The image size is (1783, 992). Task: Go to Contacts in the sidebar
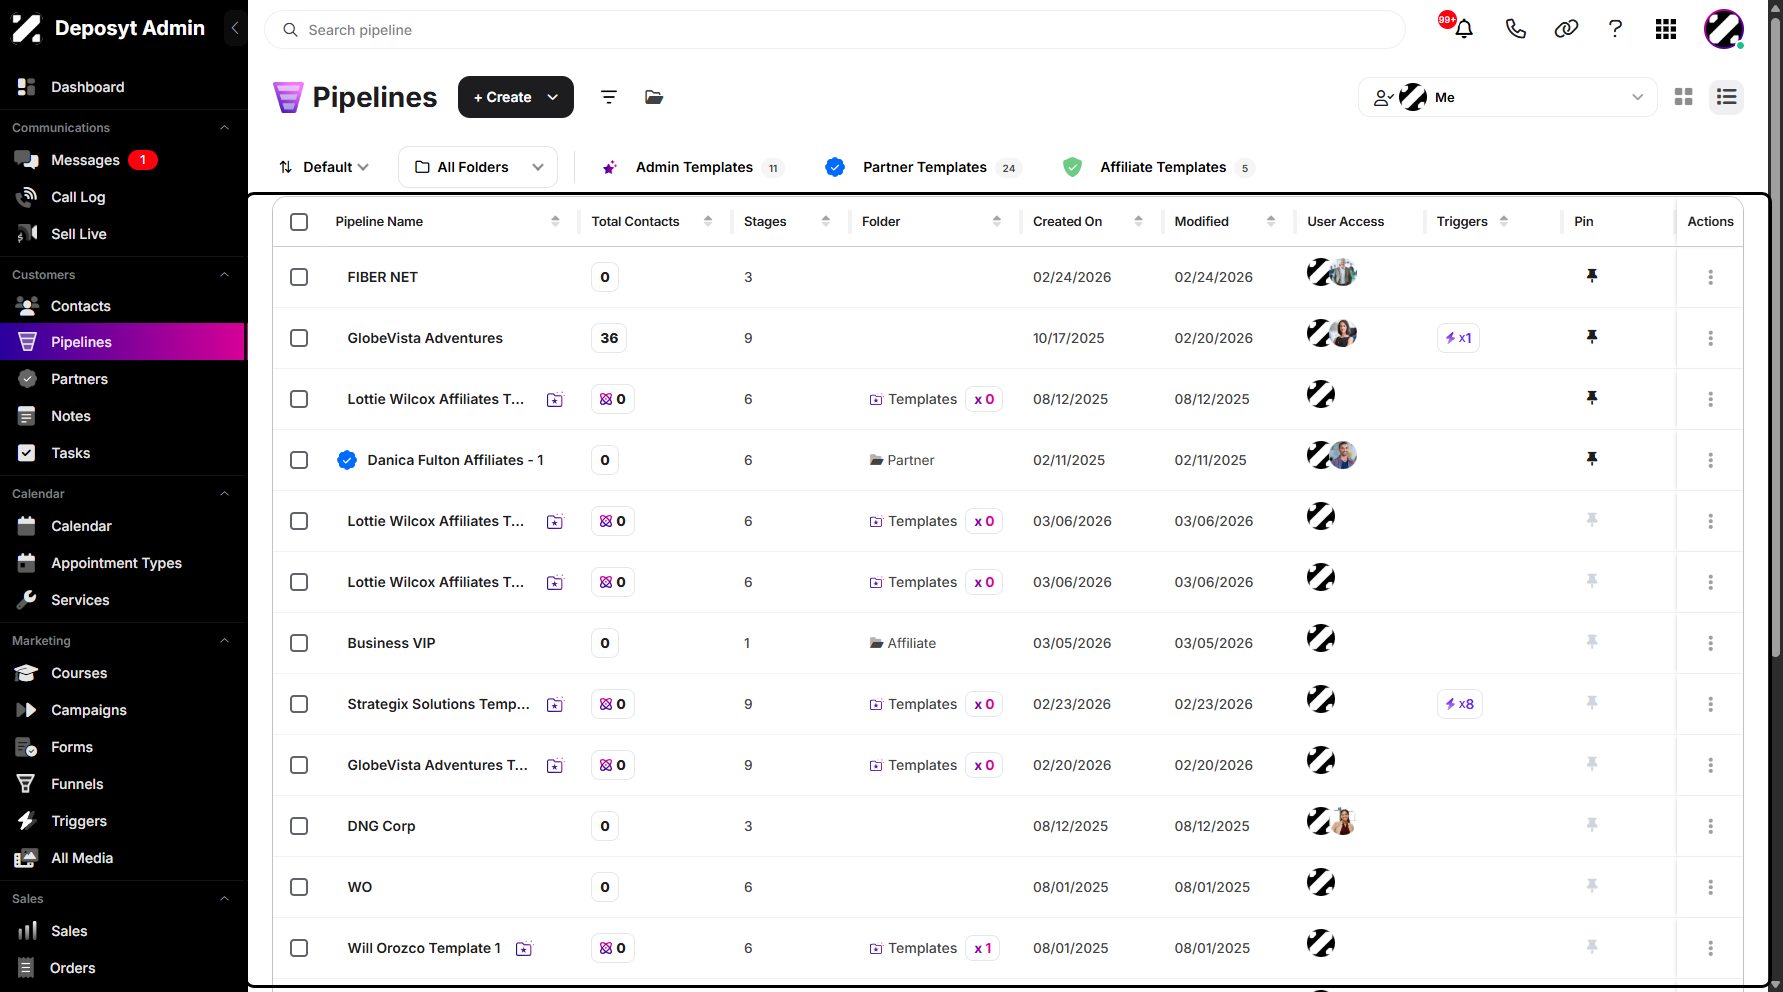pyautogui.click(x=81, y=306)
